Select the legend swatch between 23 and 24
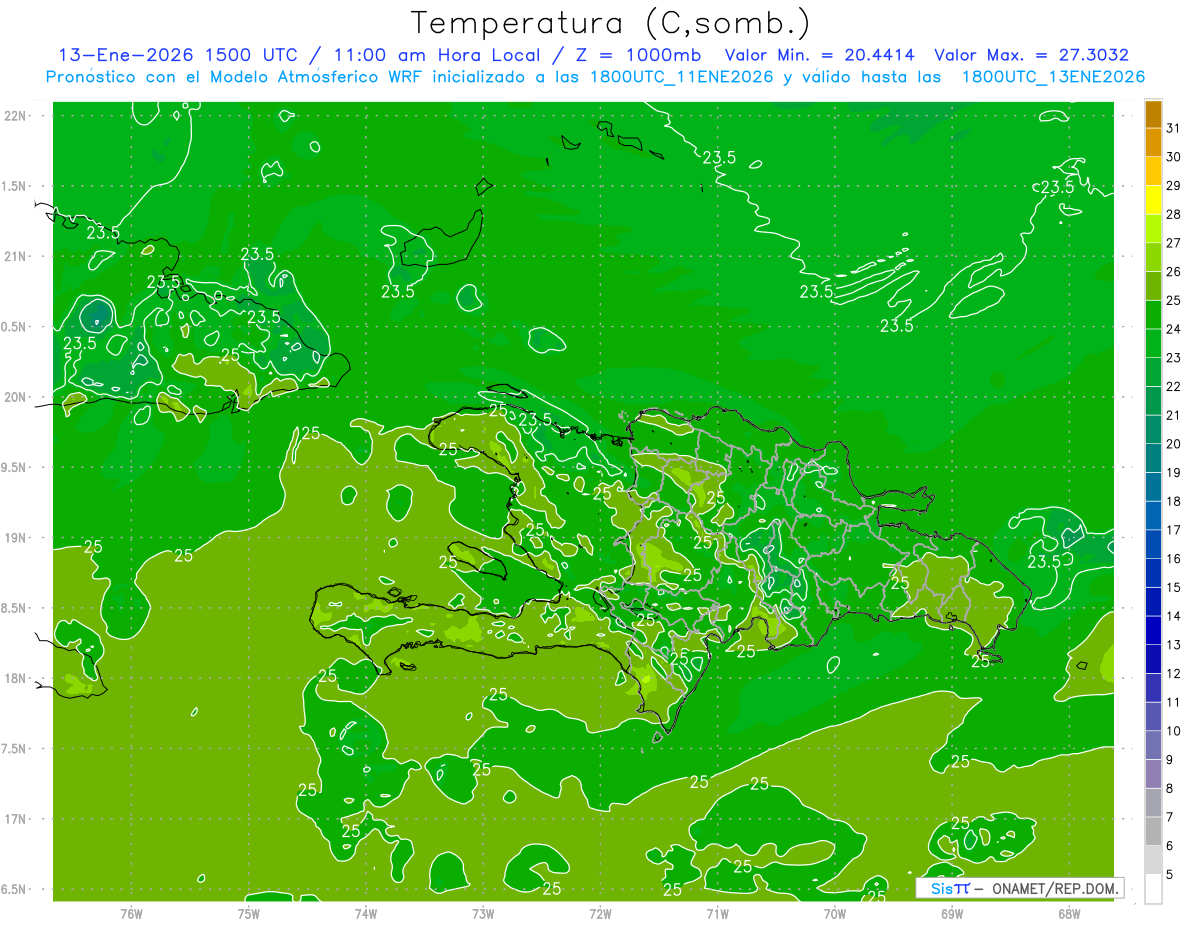 click(x=1153, y=344)
